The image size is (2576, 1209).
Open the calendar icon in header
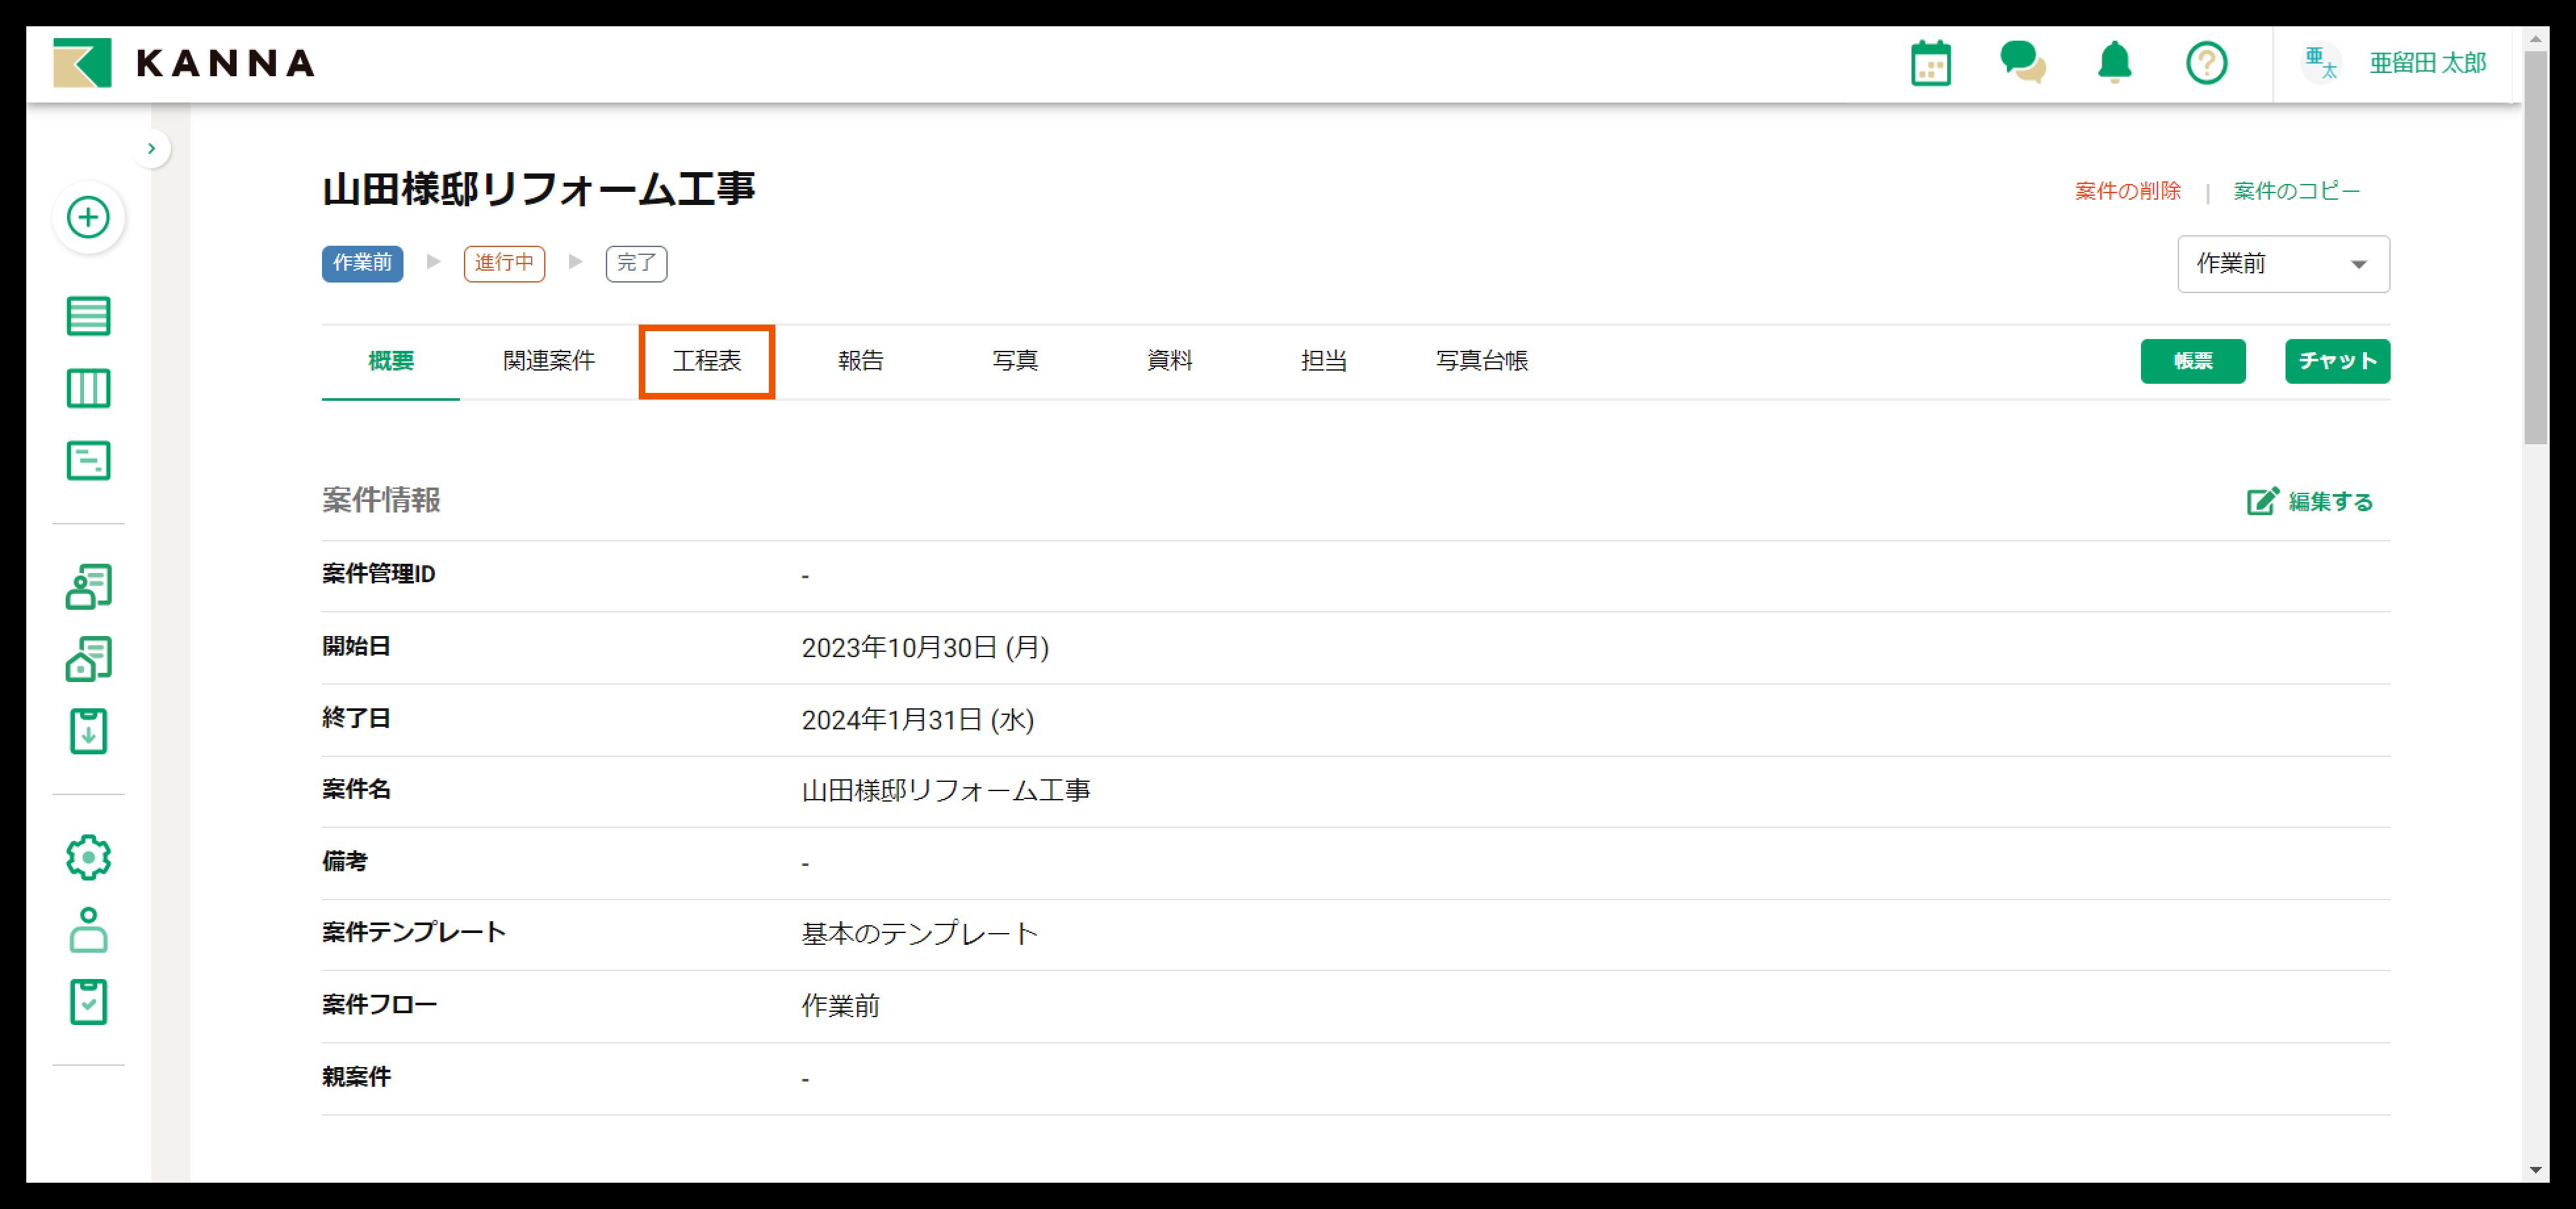pyautogui.click(x=1930, y=63)
